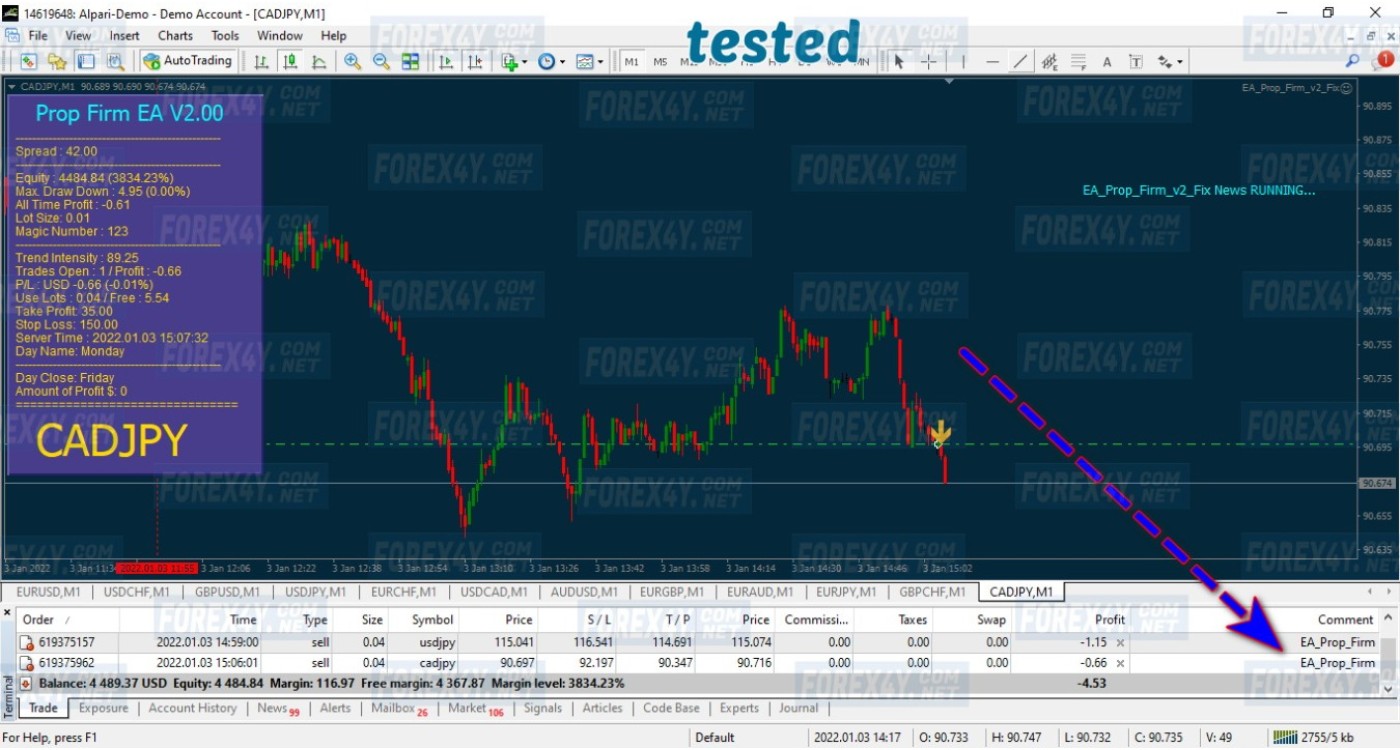Switch to the Account History tab
The width and height of the screenshot is (1400, 750).
tap(192, 708)
